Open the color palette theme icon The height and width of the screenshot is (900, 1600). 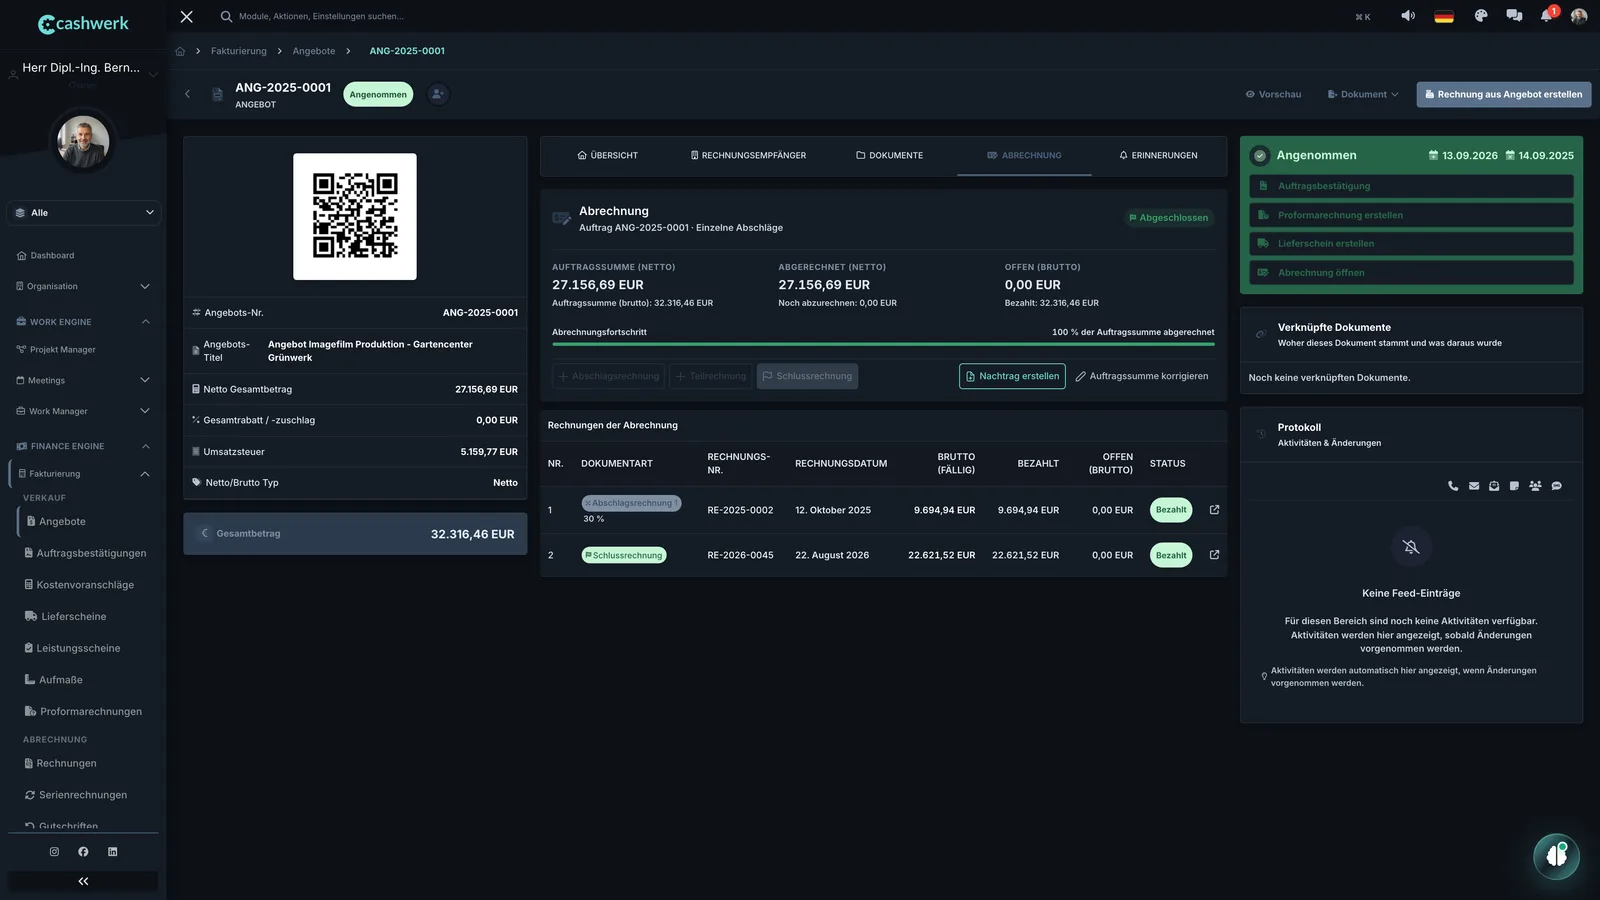(1481, 16)
